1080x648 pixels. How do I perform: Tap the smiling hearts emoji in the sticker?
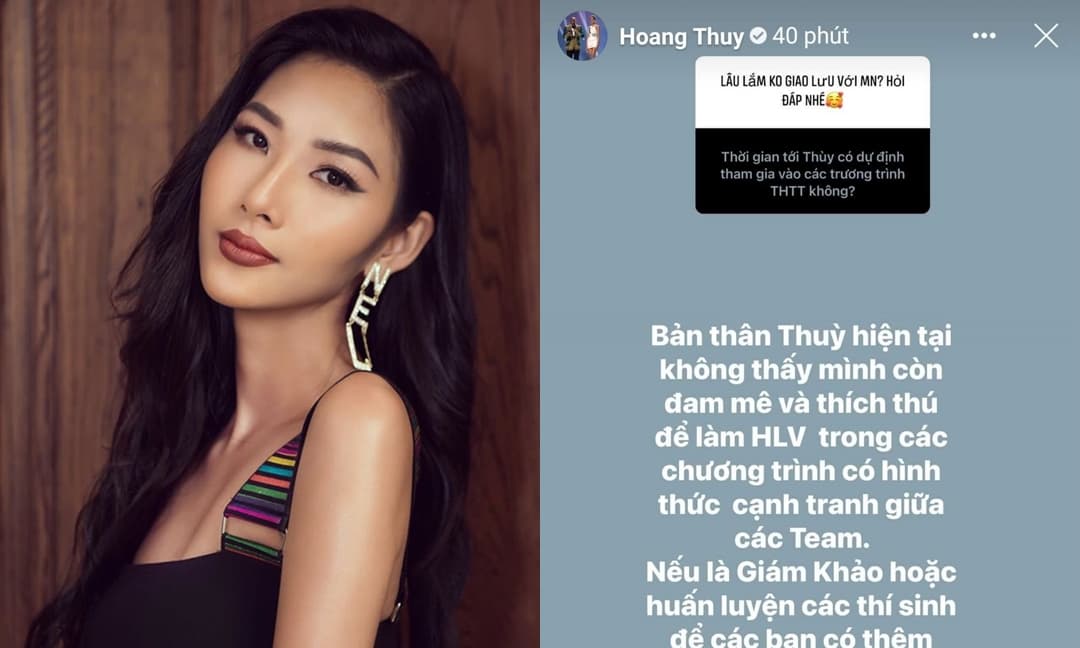[834, 101]
